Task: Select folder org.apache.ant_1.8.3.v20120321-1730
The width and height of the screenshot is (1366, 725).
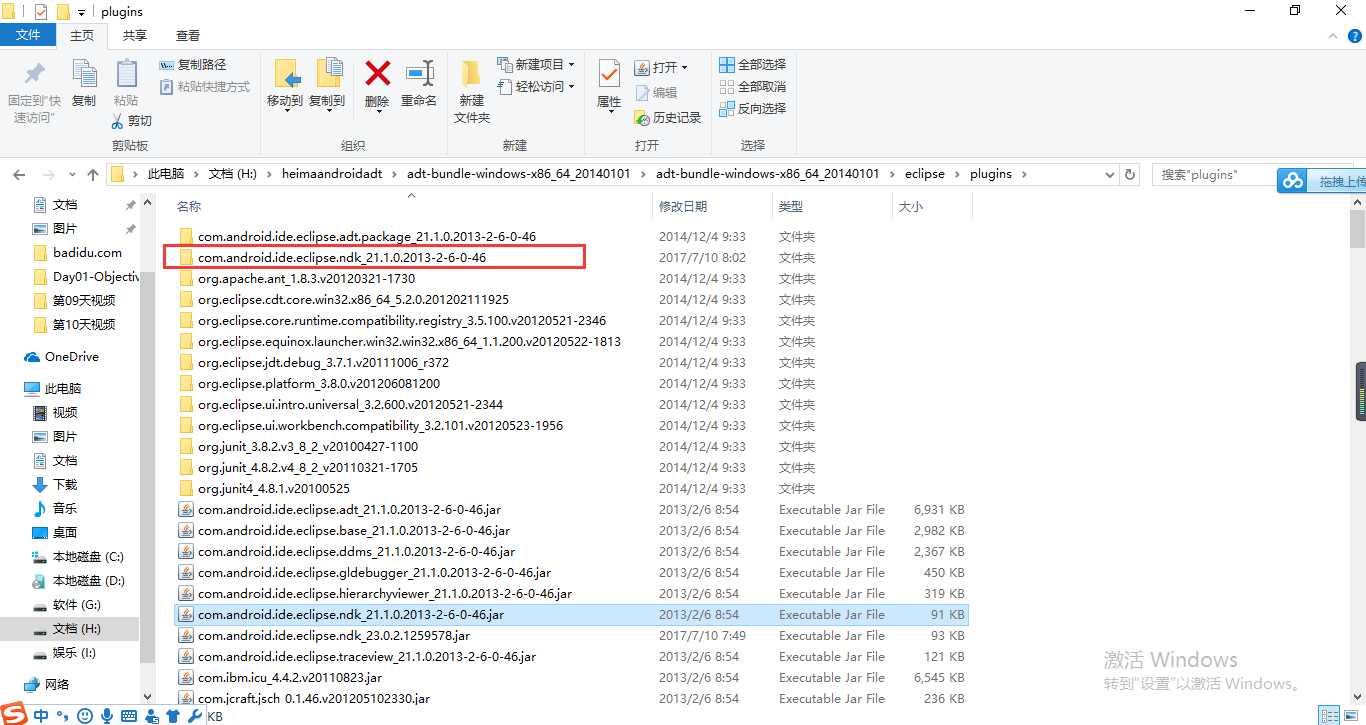Action: pyautogui.click(x=306, y=279)
